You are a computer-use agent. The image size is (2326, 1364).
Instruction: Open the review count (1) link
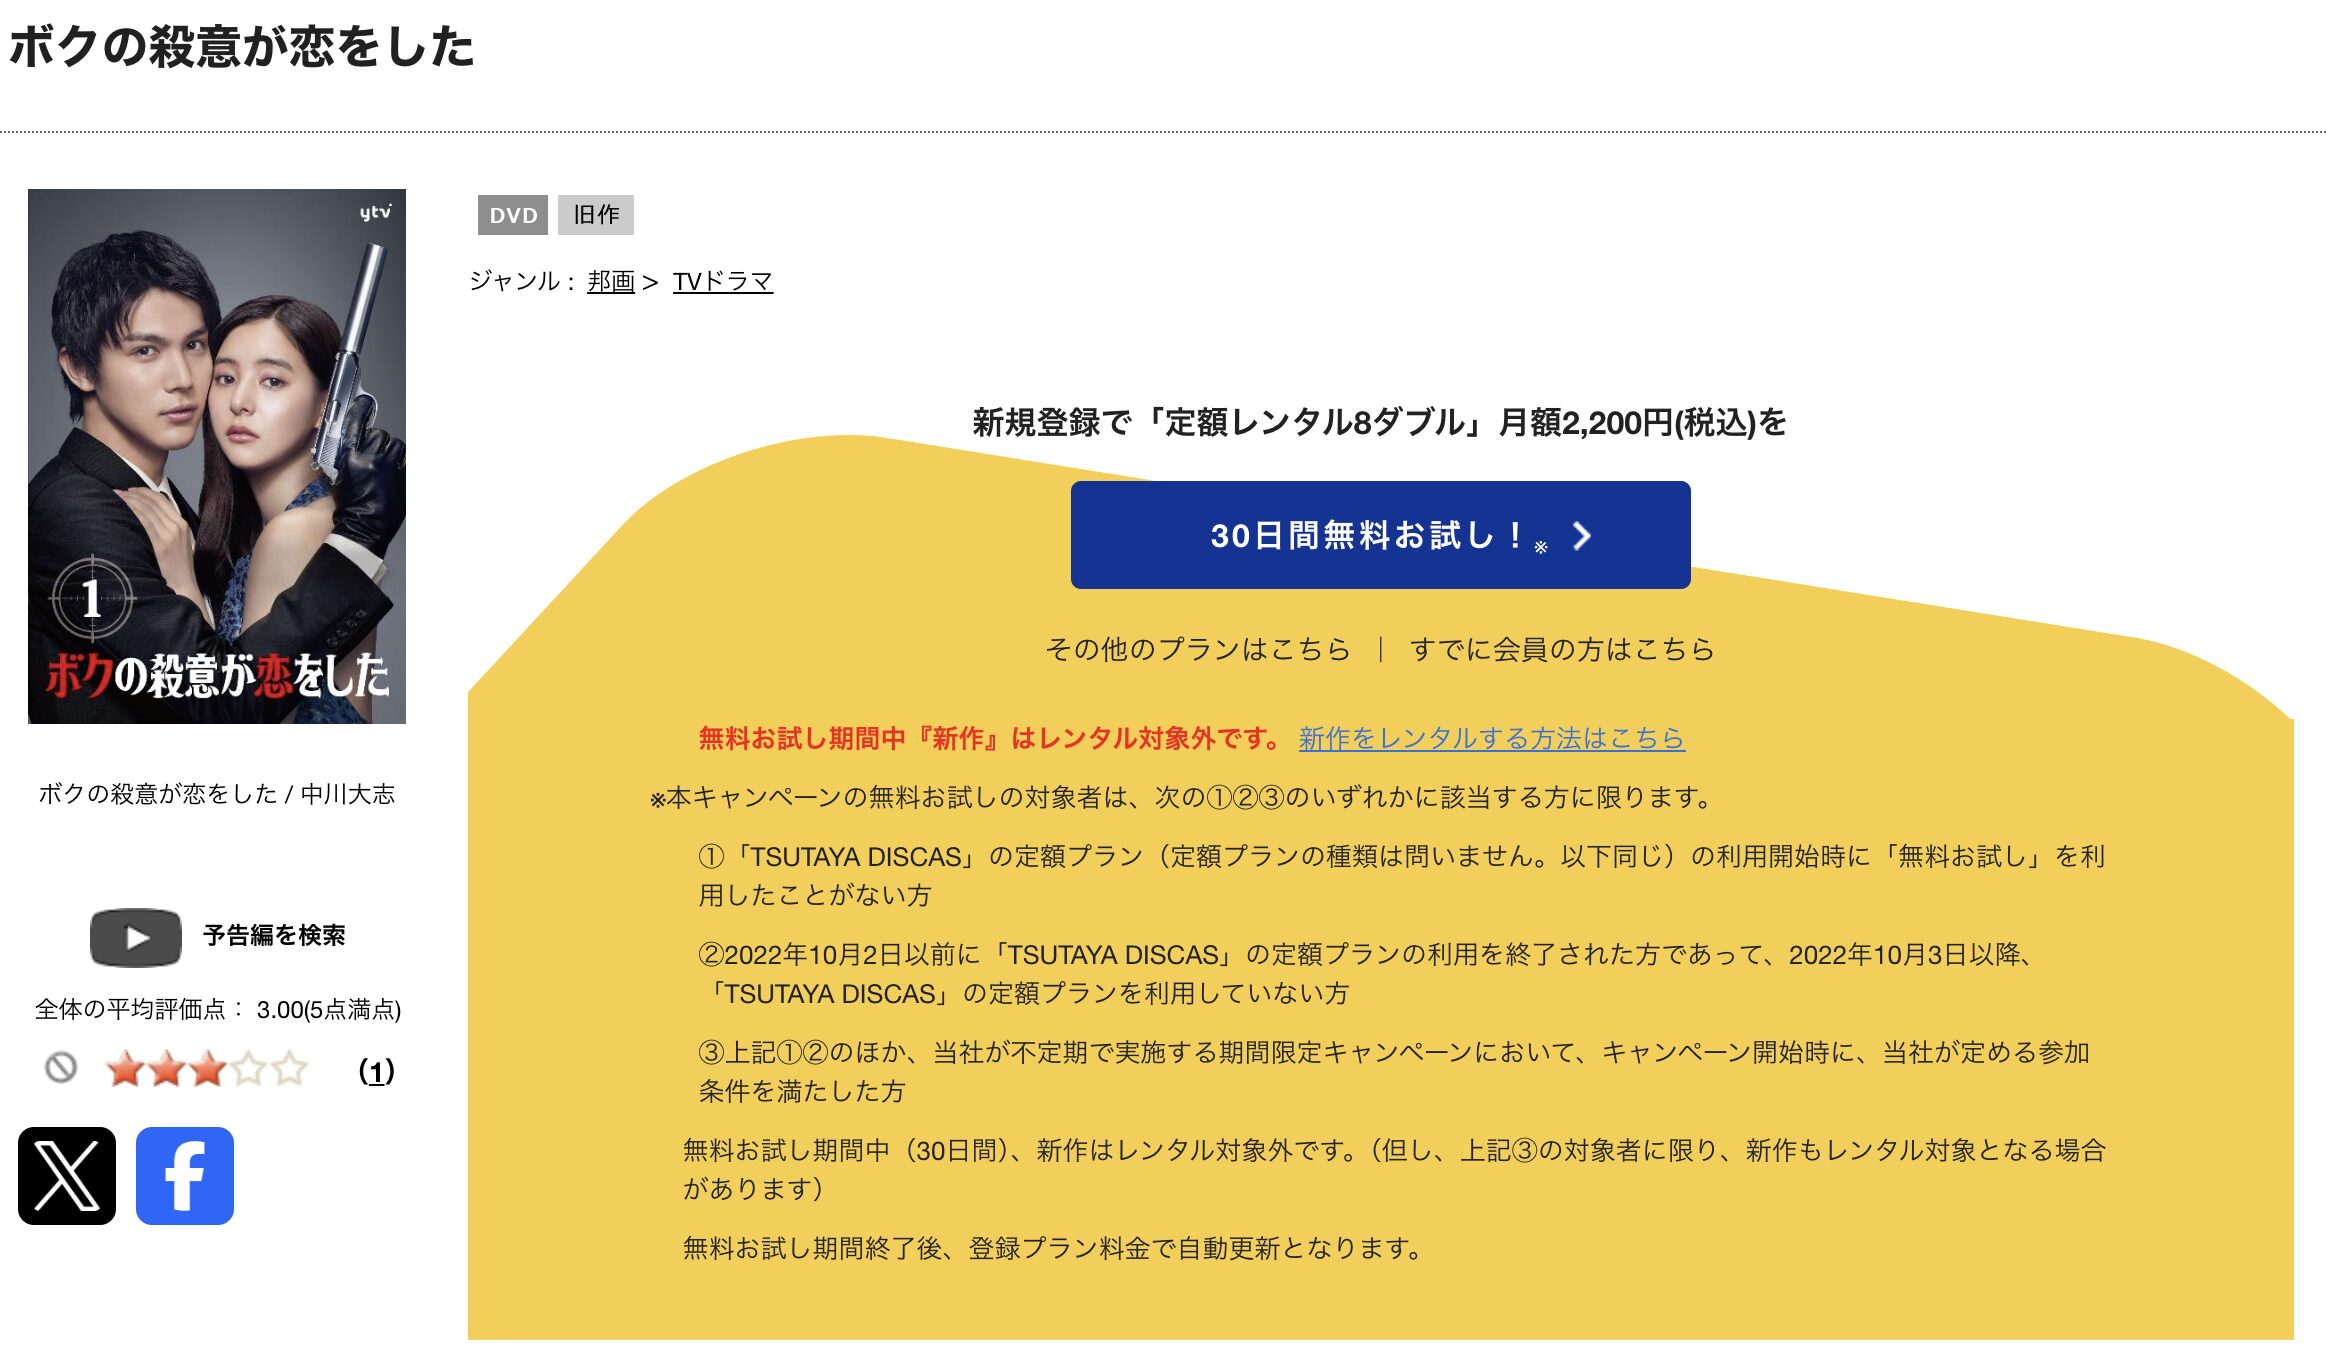click(377, 1072)
